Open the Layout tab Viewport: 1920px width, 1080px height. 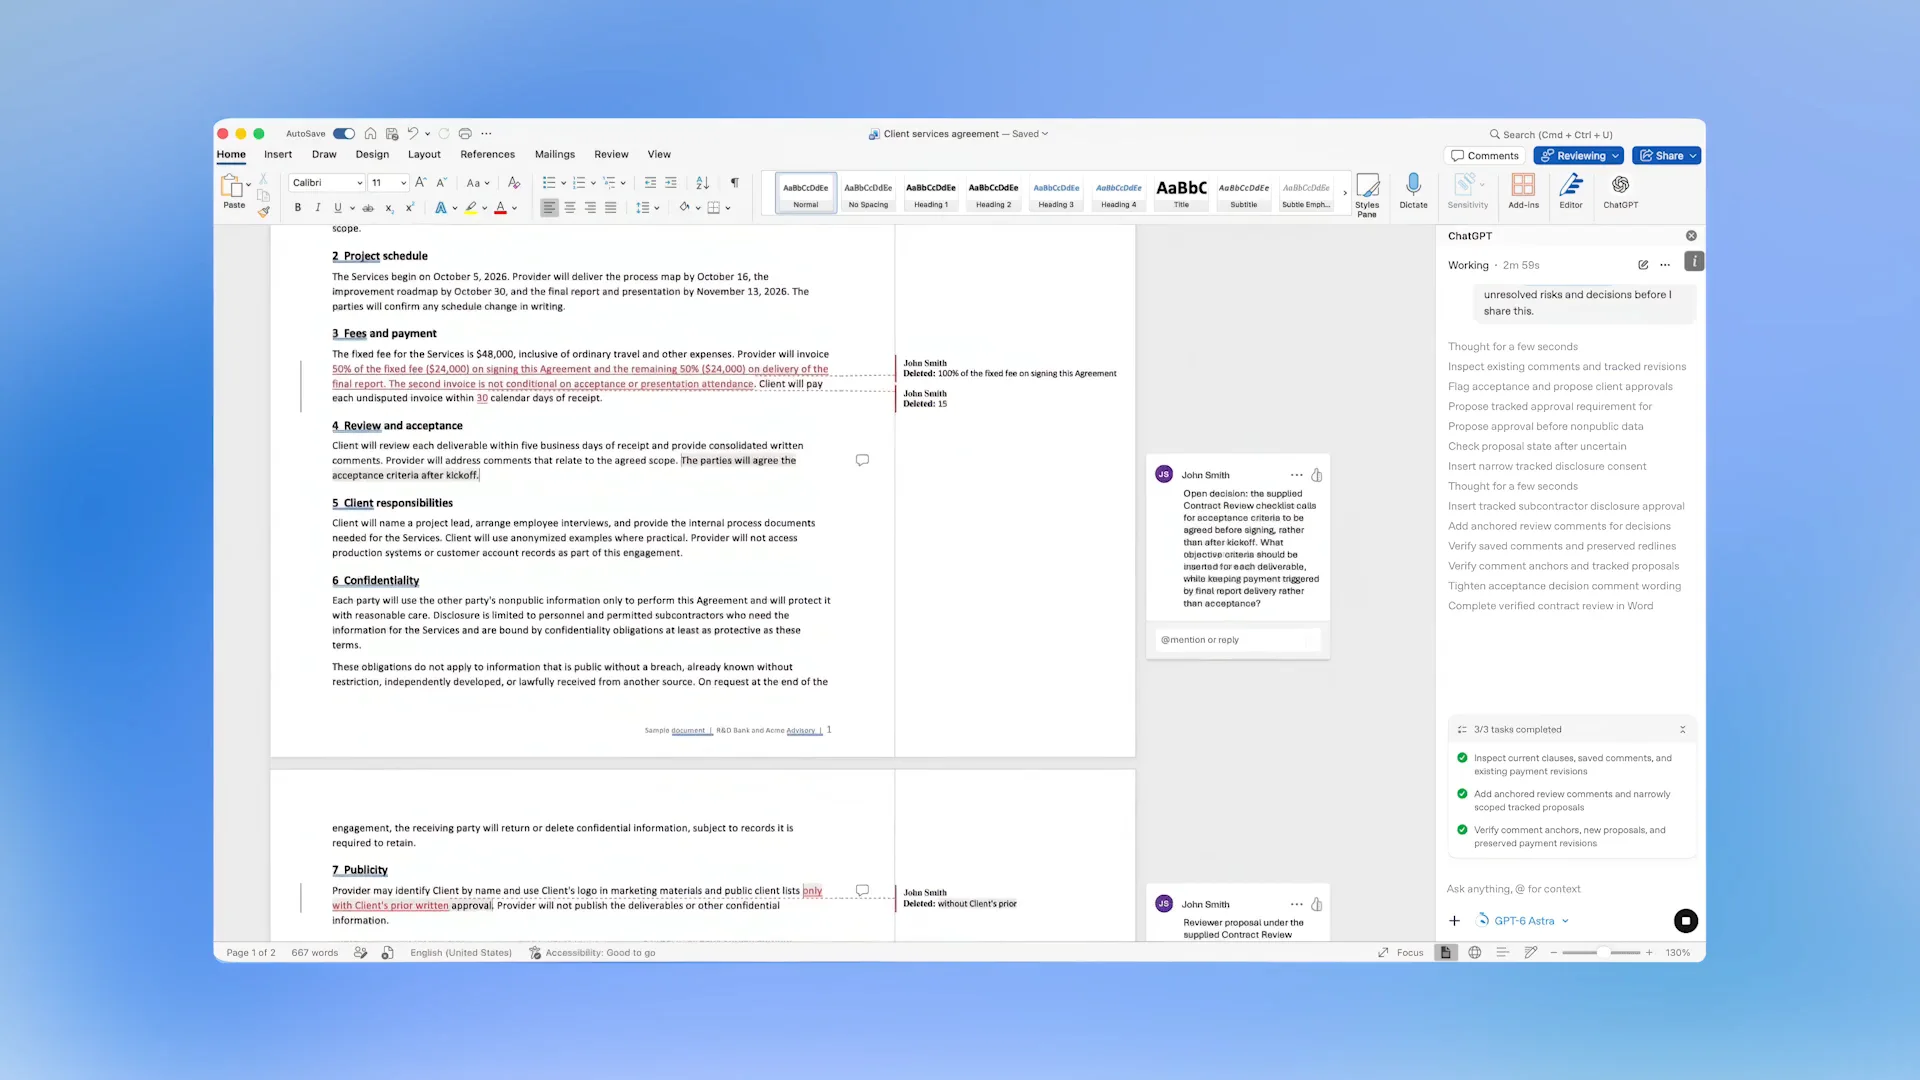tap(424, 155)
